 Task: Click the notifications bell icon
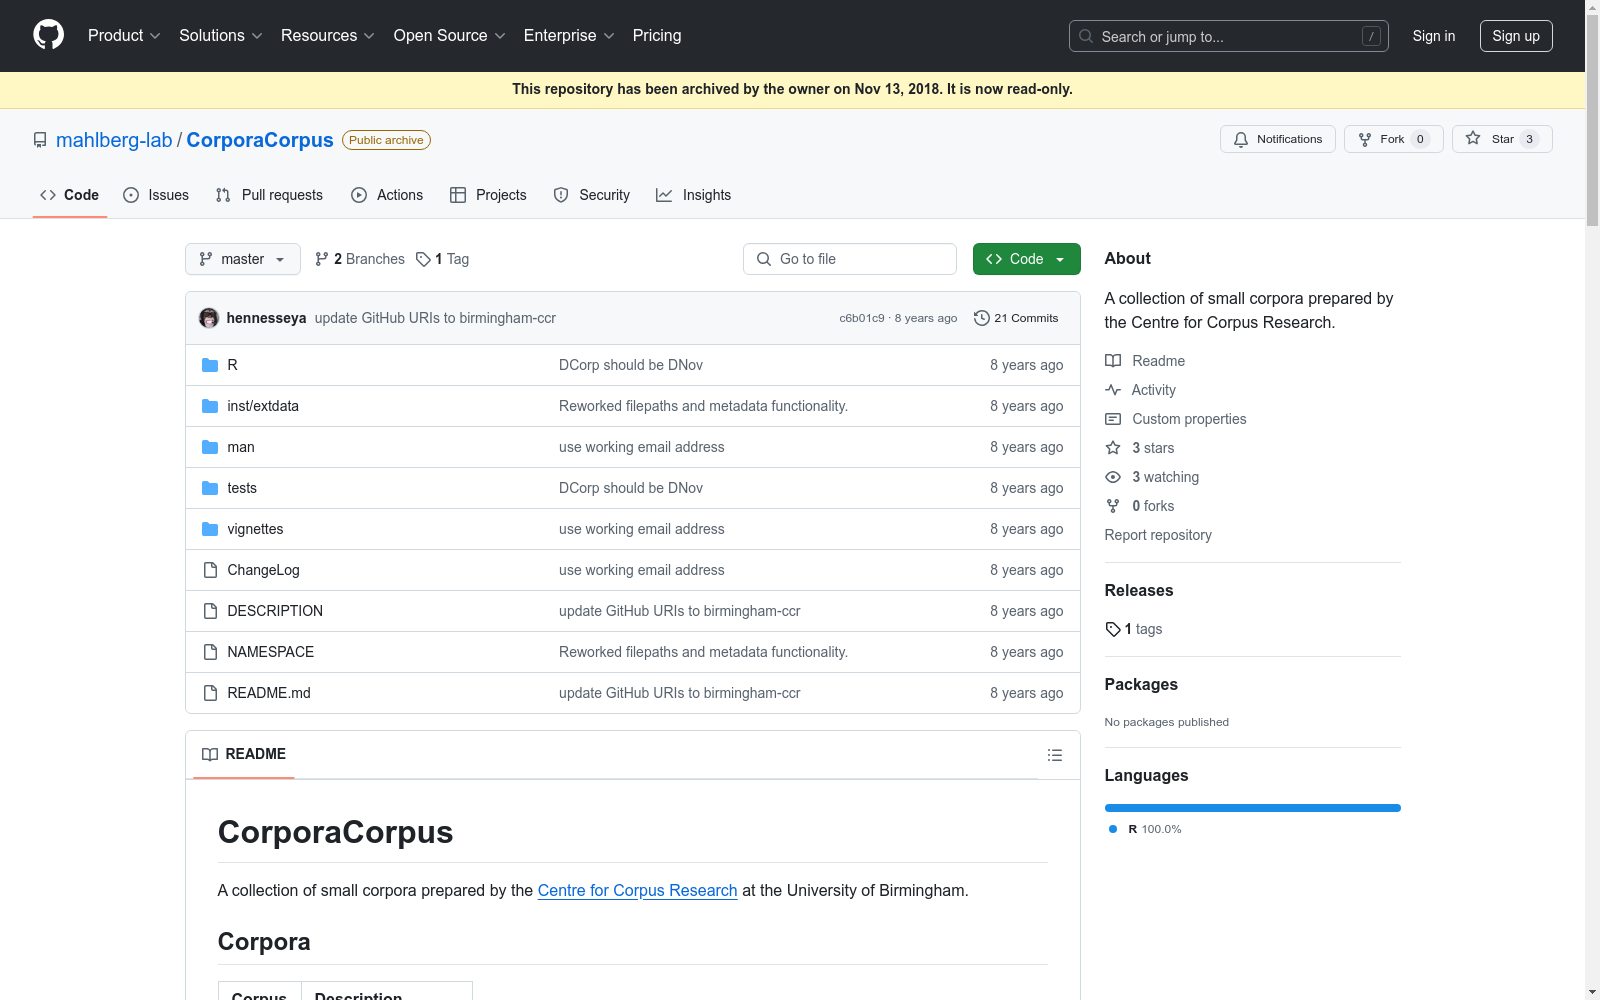click(1241, 139)
